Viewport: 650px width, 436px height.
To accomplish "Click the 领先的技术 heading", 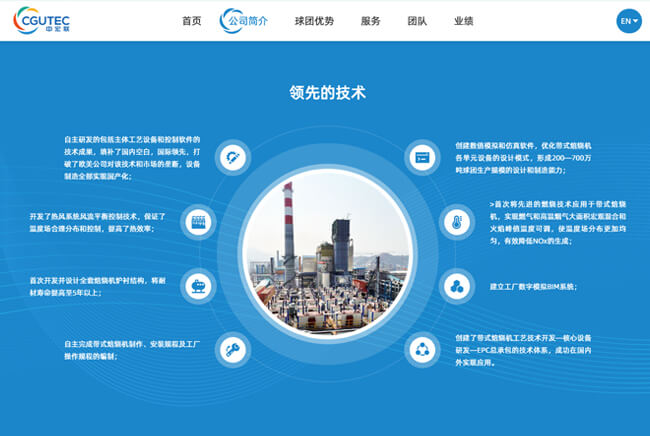I will click(x=327, y=93).
